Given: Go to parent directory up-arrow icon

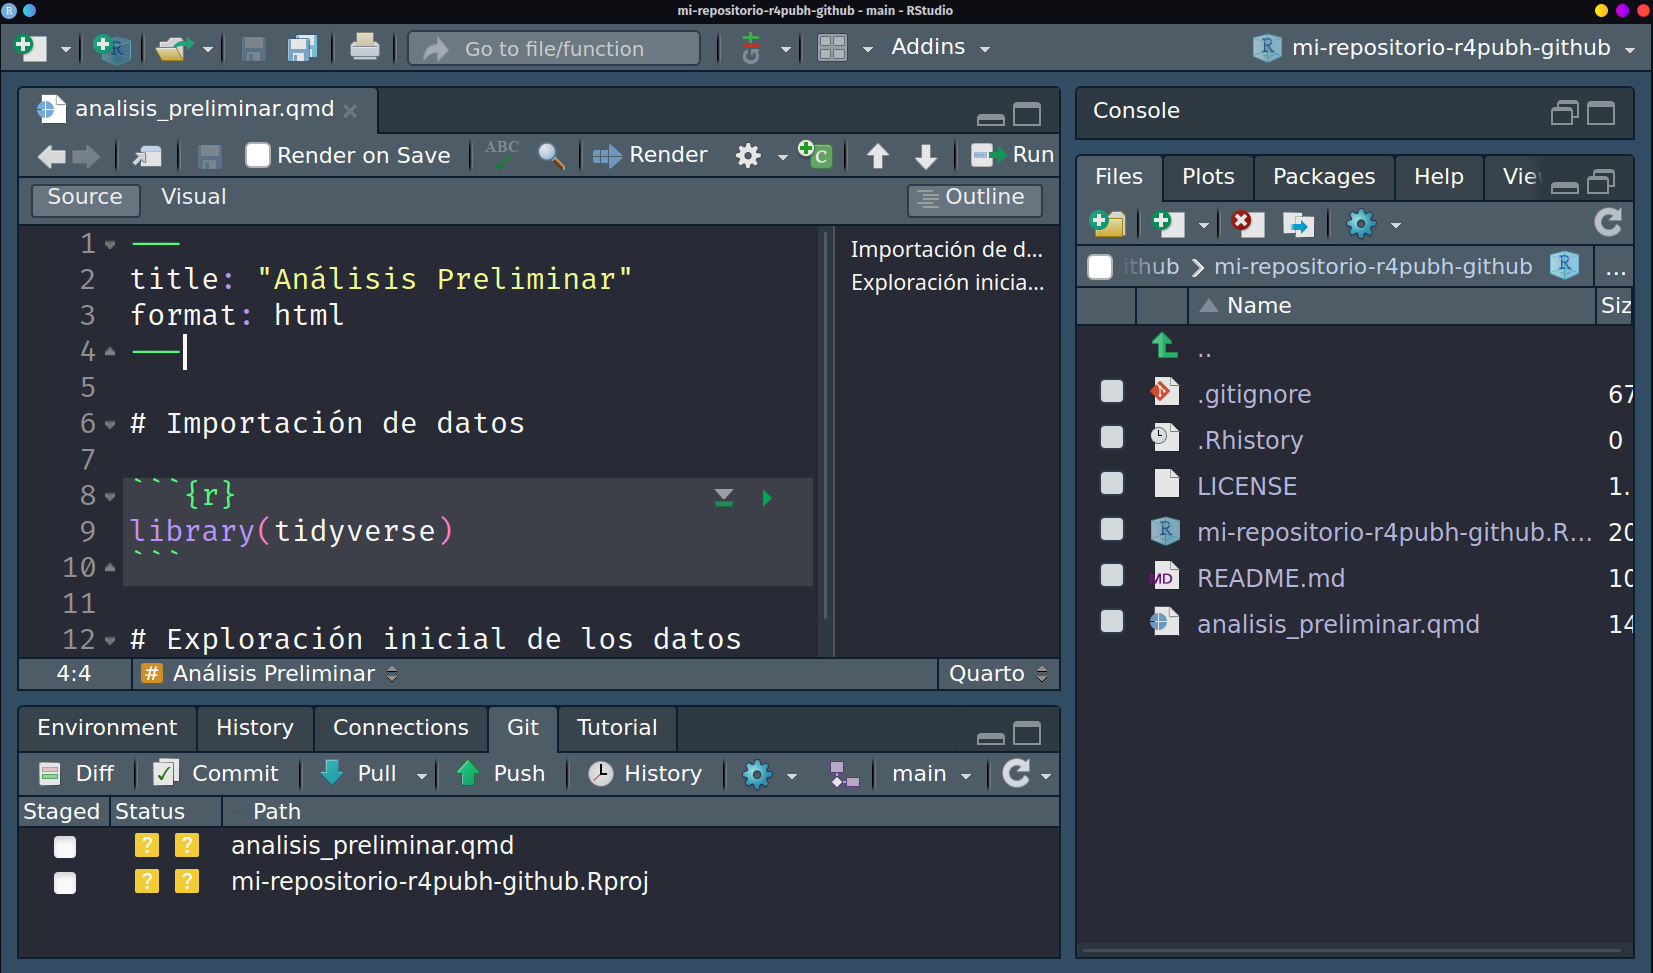Looking at the screenshot, I should [x=1164, y=346].
